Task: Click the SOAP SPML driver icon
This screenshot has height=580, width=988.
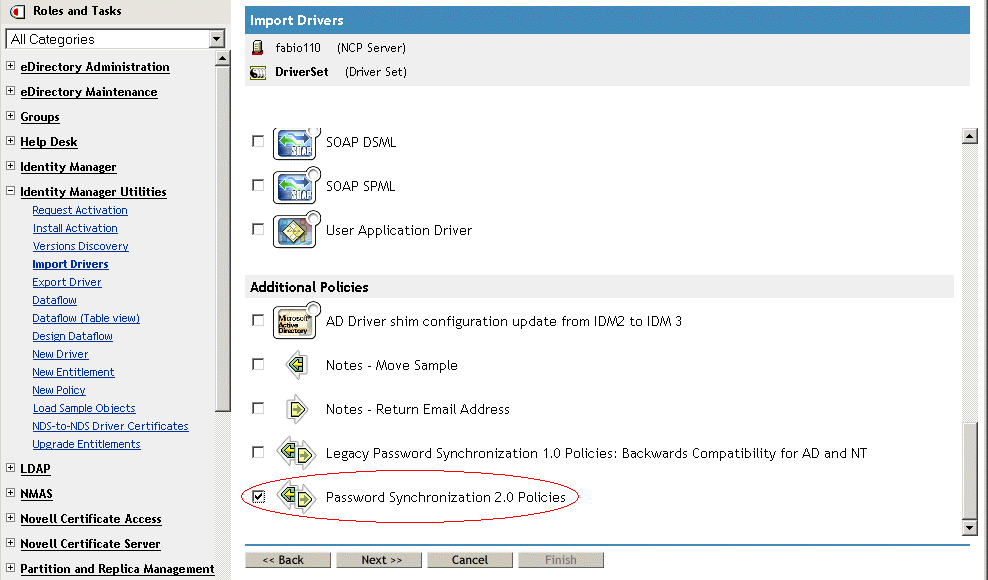Action: [x=295, y=186]
